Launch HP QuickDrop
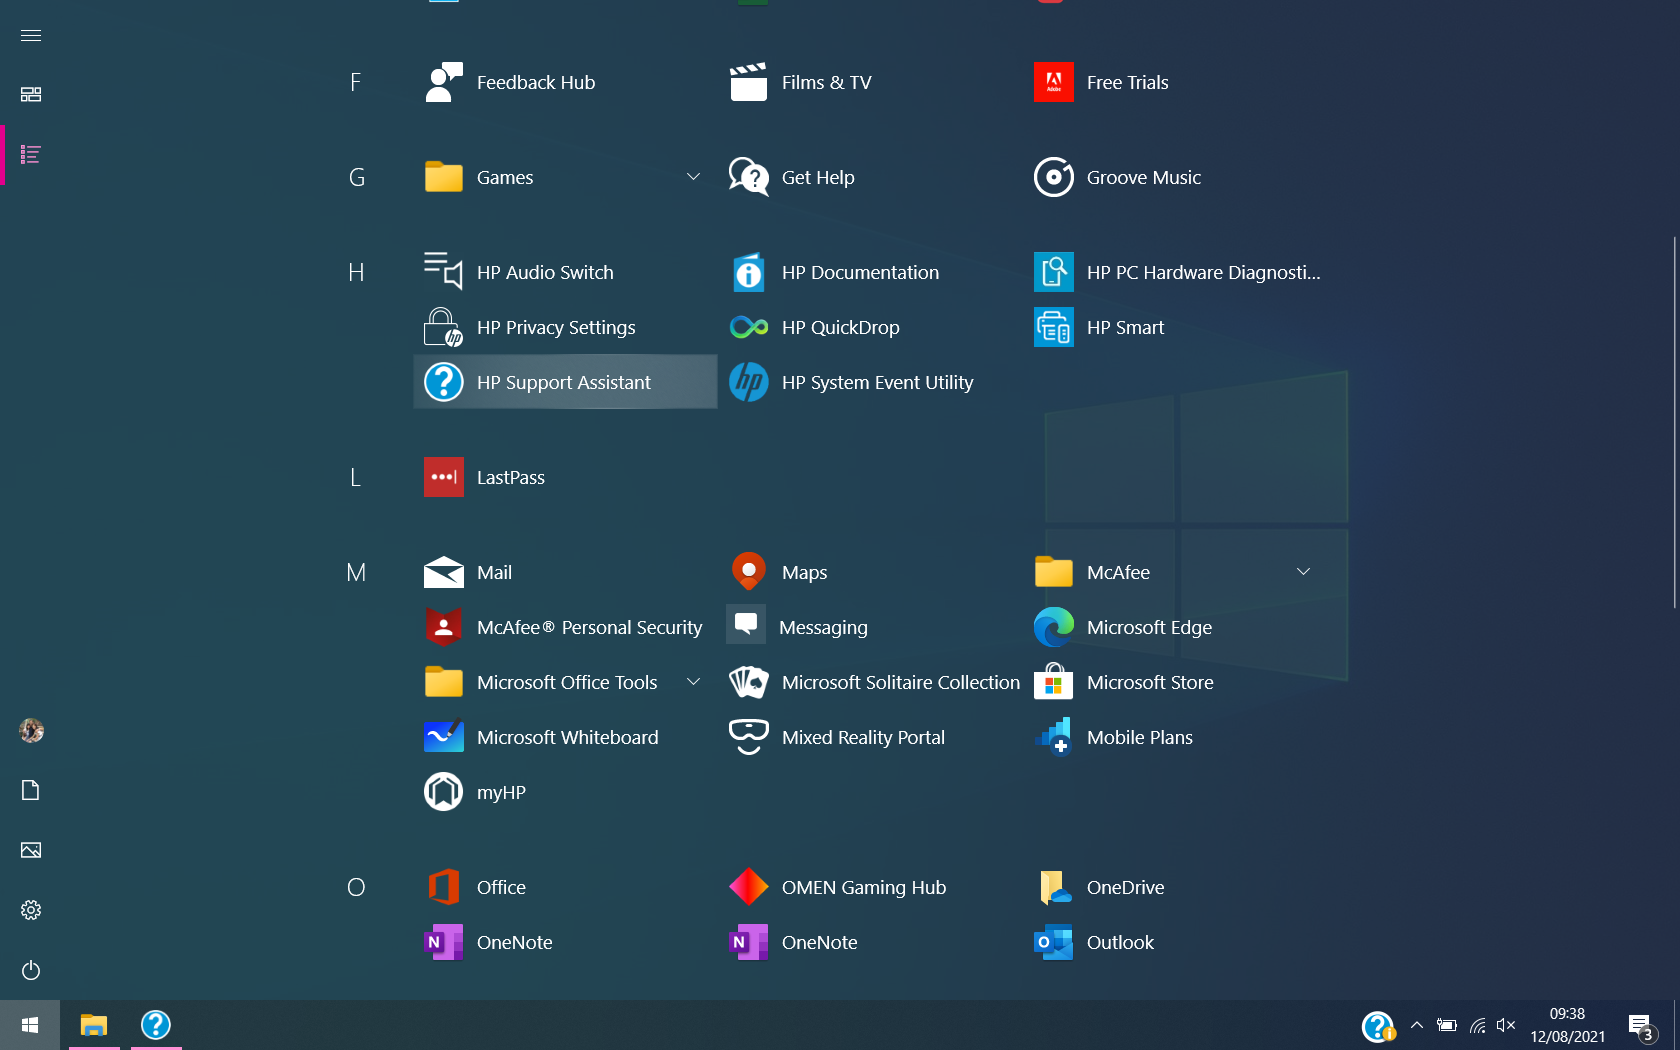1680x1050 pixels. point(870,327)
